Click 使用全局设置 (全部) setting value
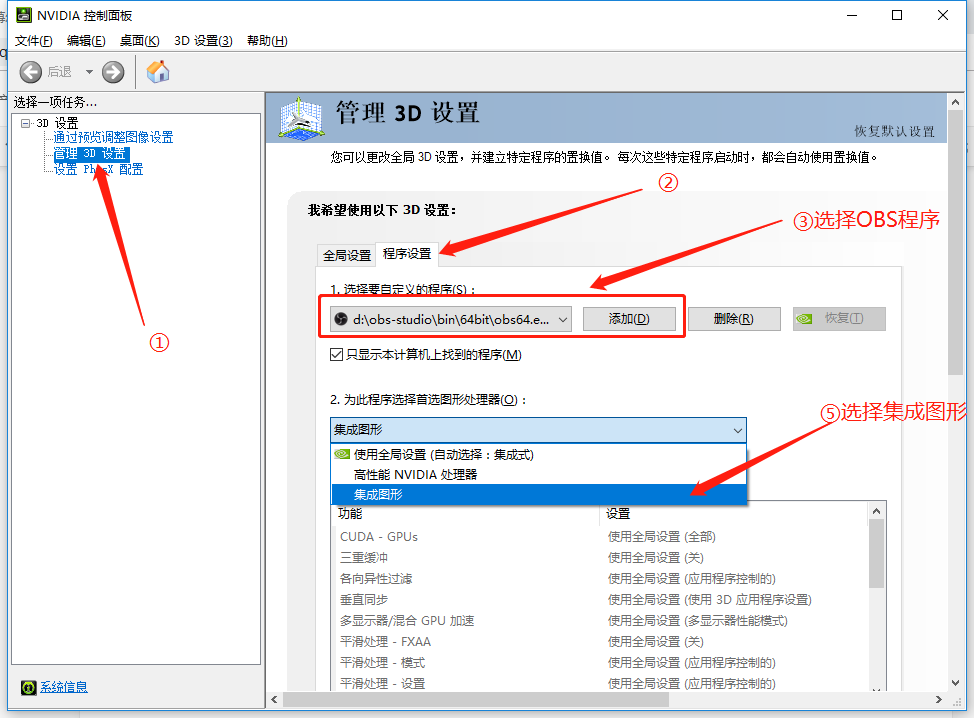 point(662,537)
